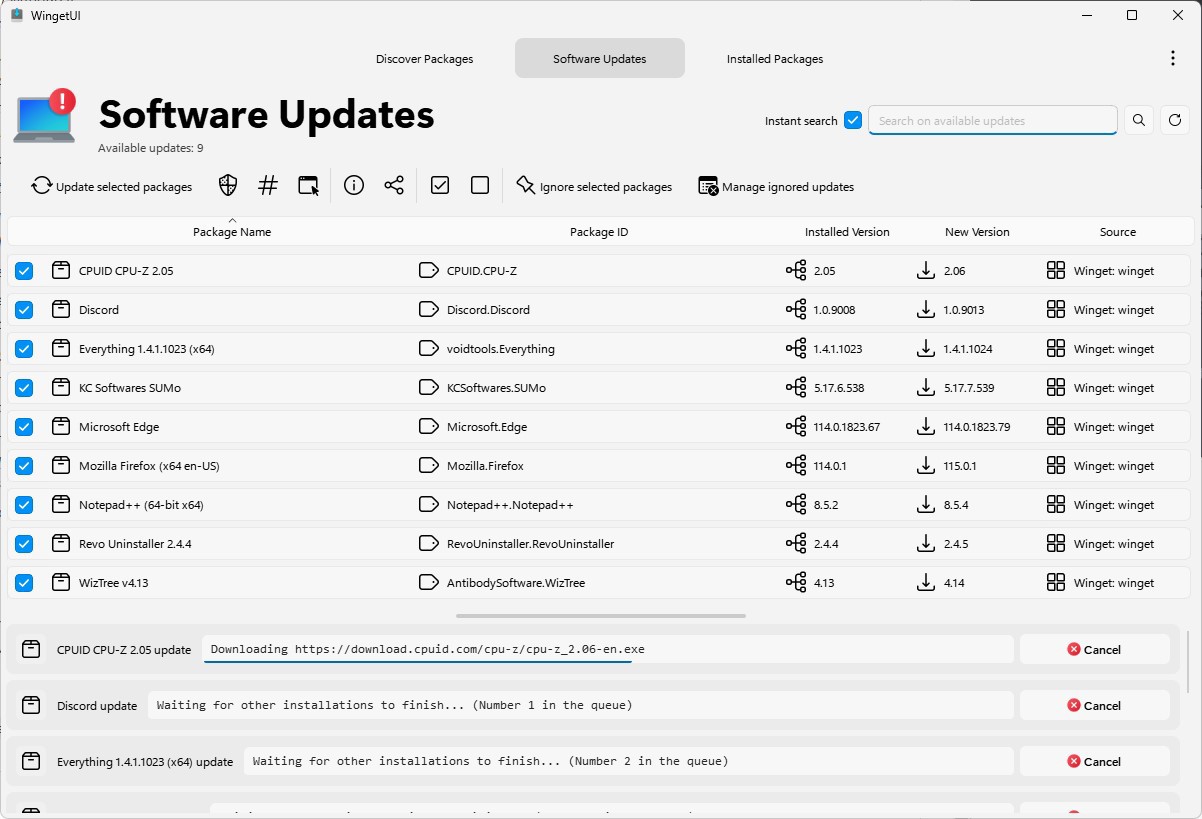Click the run as administrator shield icon

point(228,186)
